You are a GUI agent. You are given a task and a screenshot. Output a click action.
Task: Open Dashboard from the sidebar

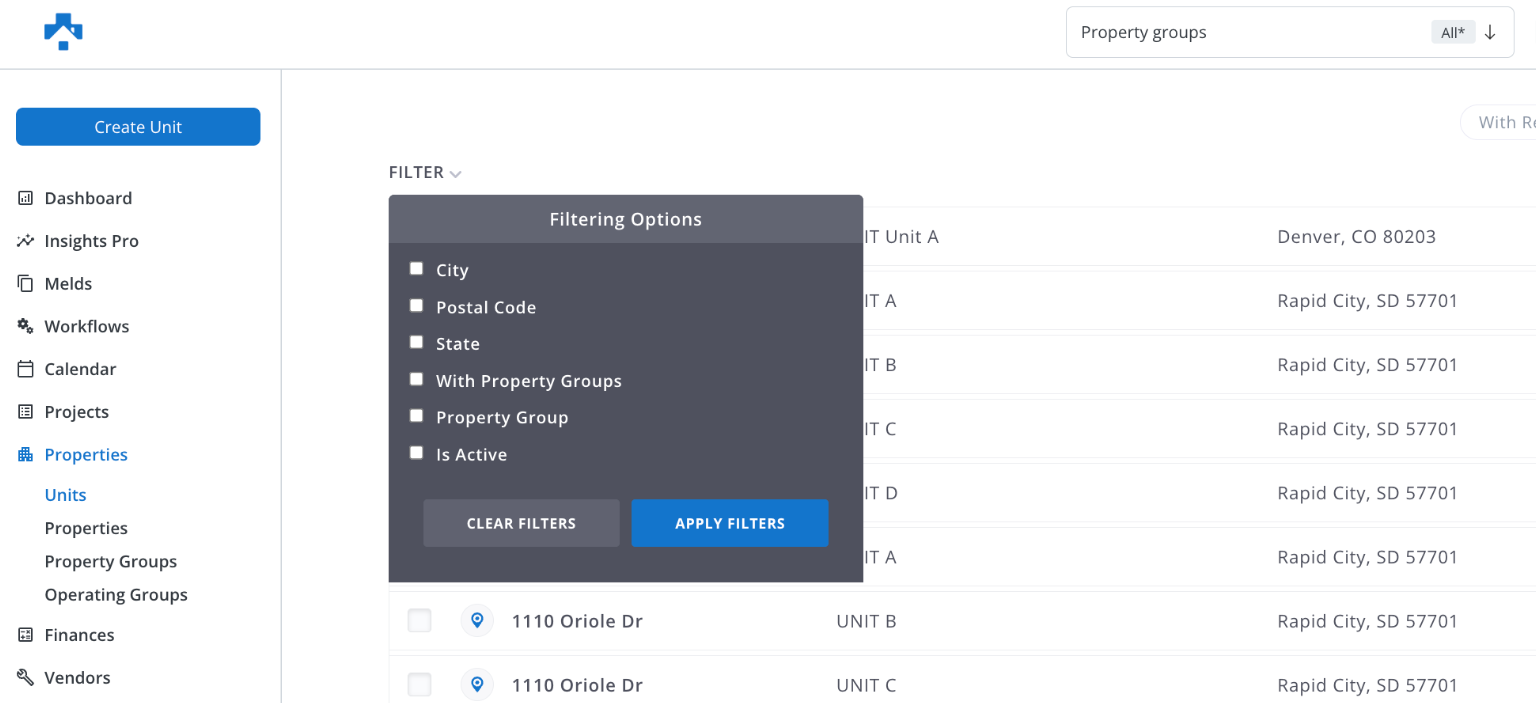click(x=88, y=198)
